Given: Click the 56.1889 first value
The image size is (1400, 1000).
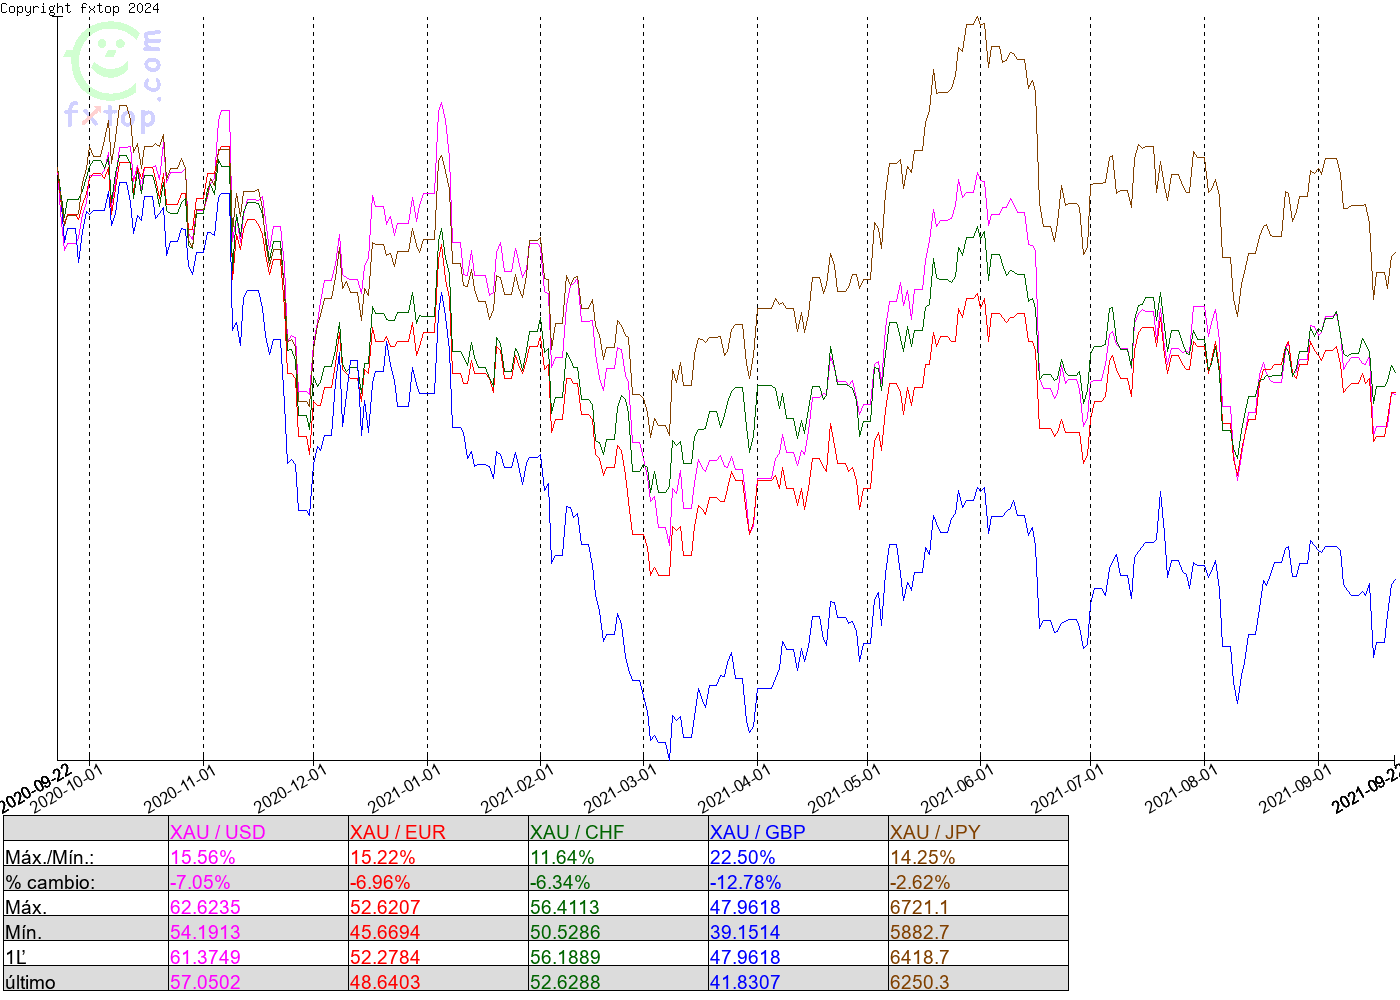Looking at the screenshot, I should click(x=565, y=958).
